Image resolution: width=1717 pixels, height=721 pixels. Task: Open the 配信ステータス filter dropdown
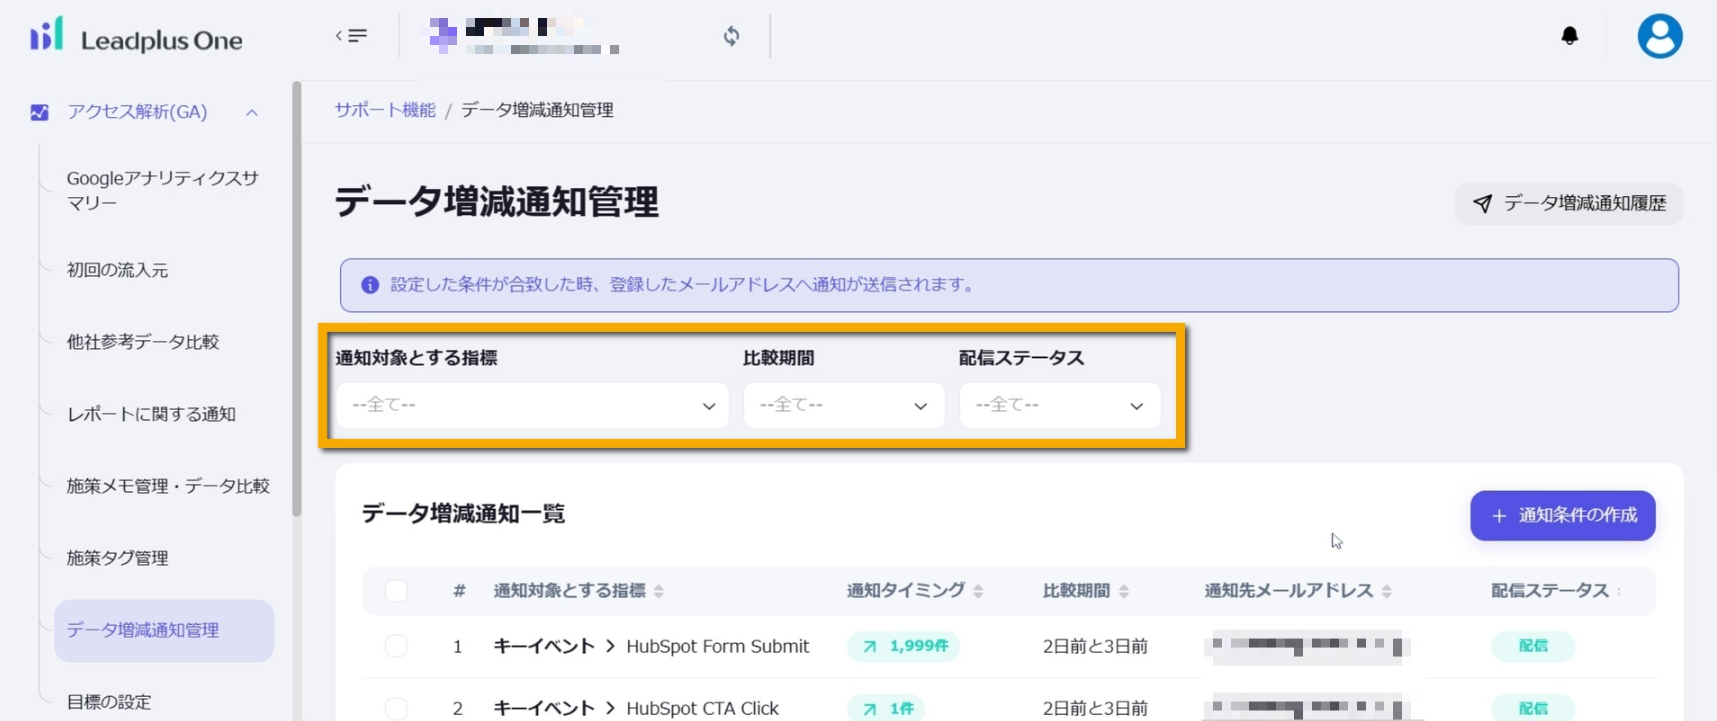coord(1059,405)
